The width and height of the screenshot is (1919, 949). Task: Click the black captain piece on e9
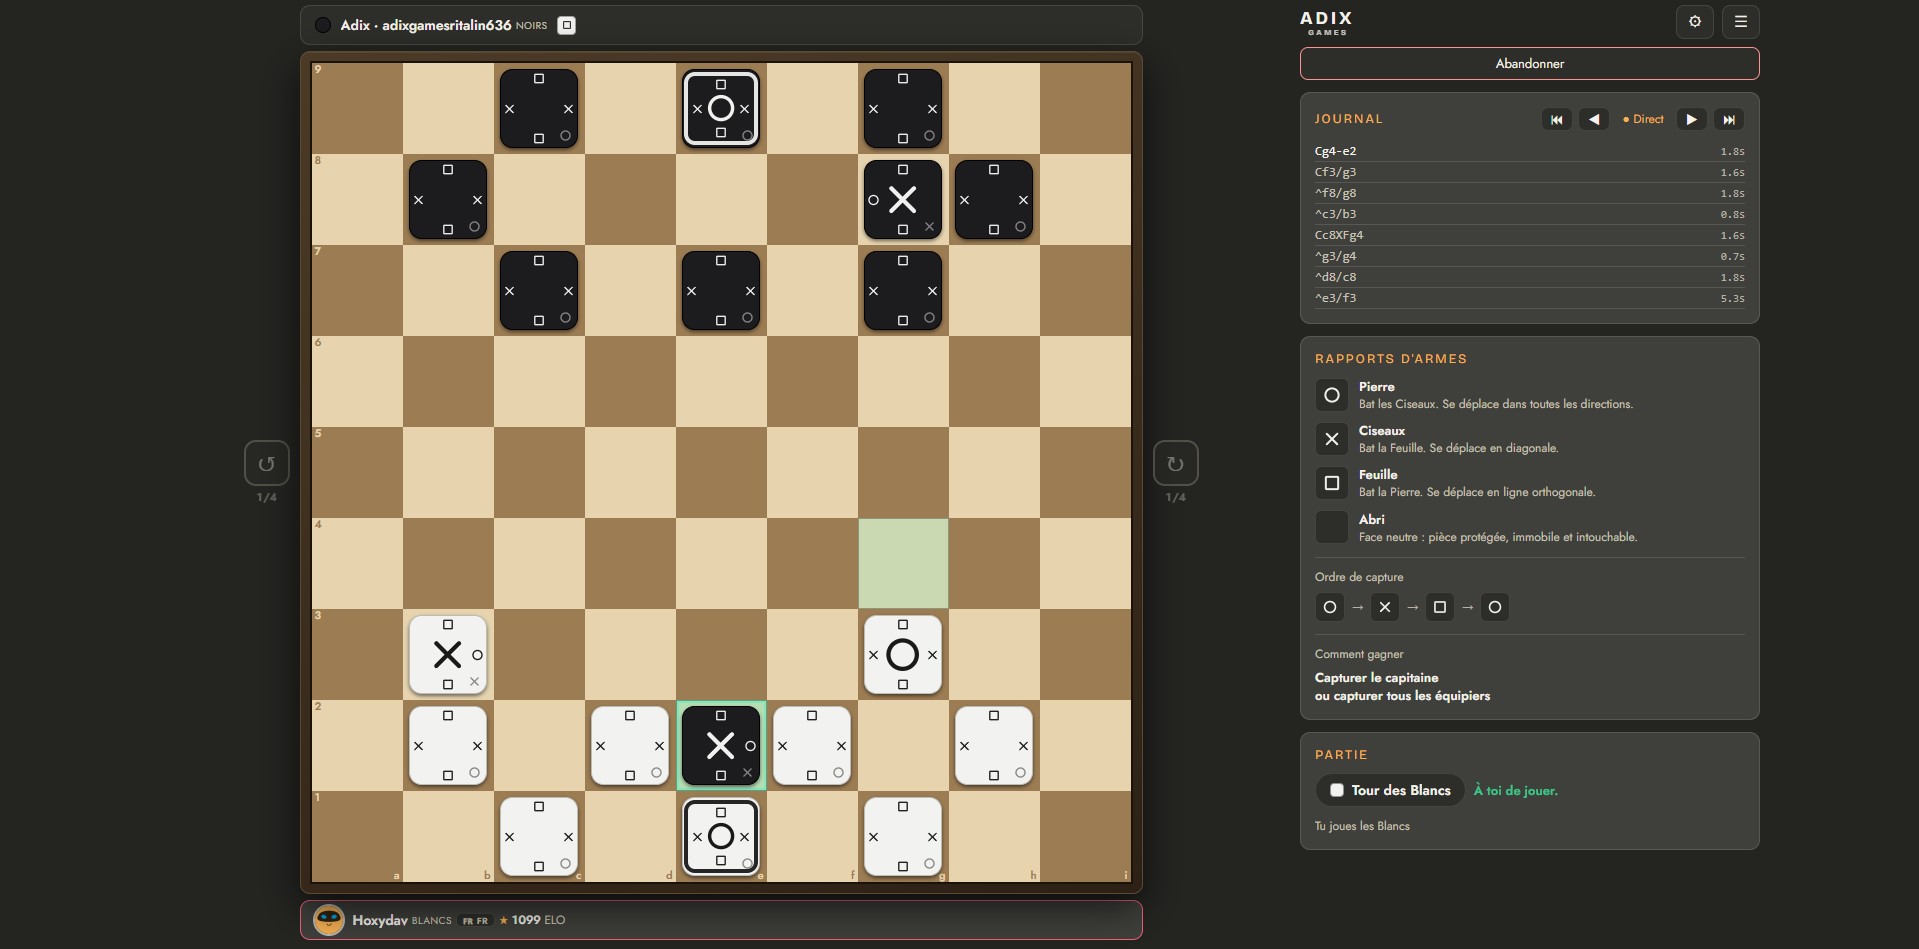pyautogui.click(x=721, y=109)
